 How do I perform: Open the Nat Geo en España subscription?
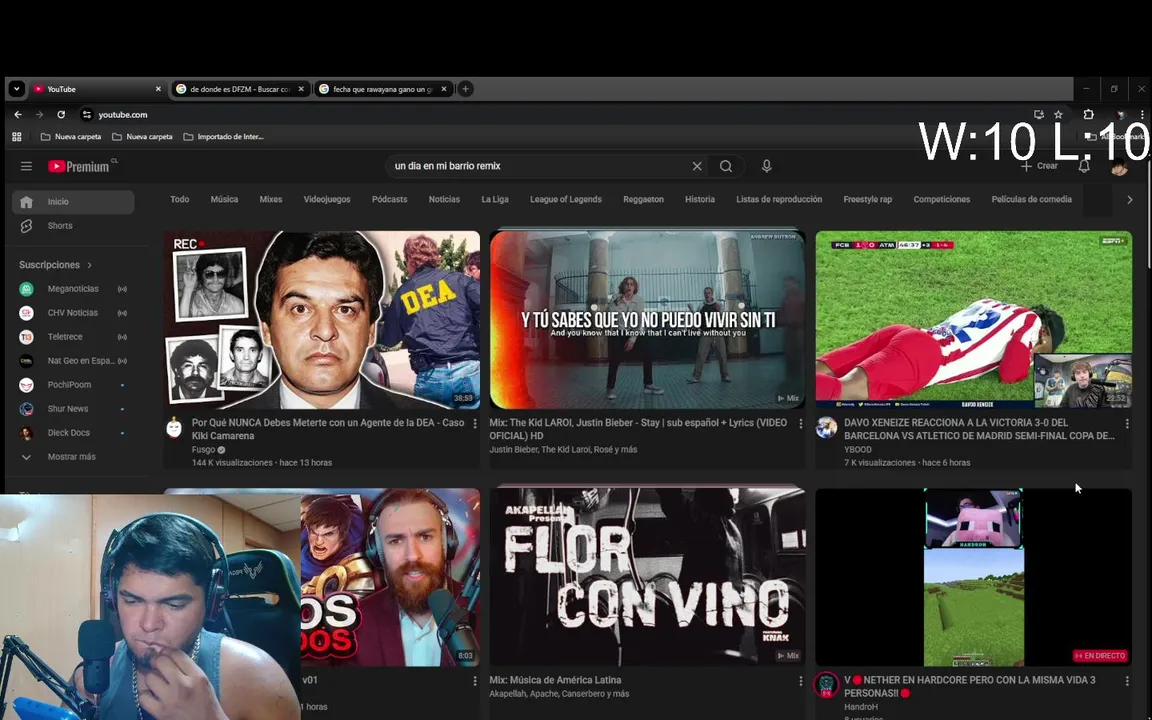click(73, 361)
